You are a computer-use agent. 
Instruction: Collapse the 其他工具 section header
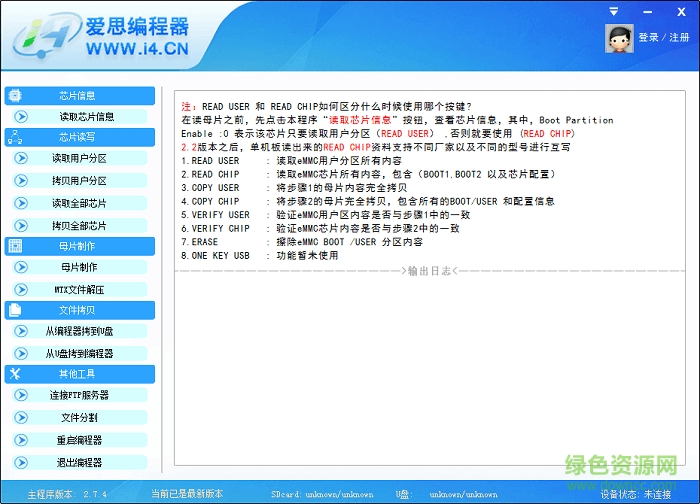tap(79, 374)
